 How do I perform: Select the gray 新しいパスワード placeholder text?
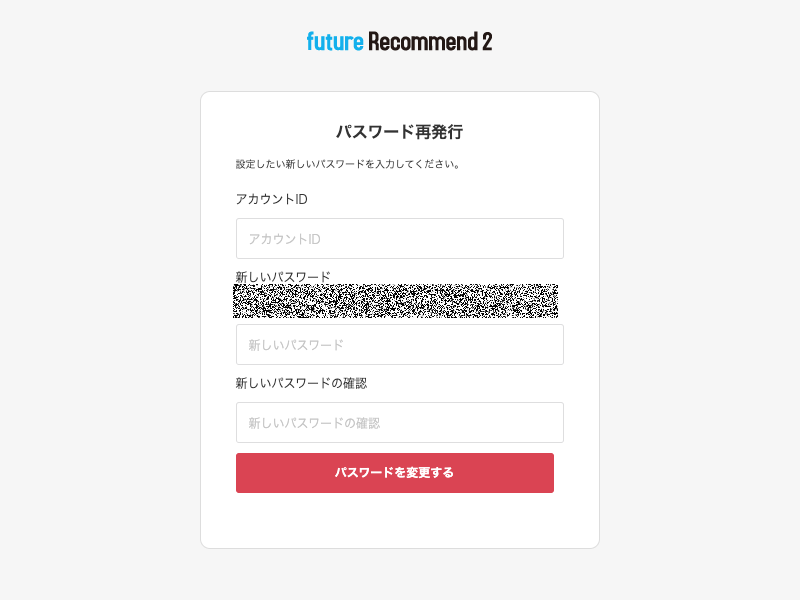tap(296, 345)
